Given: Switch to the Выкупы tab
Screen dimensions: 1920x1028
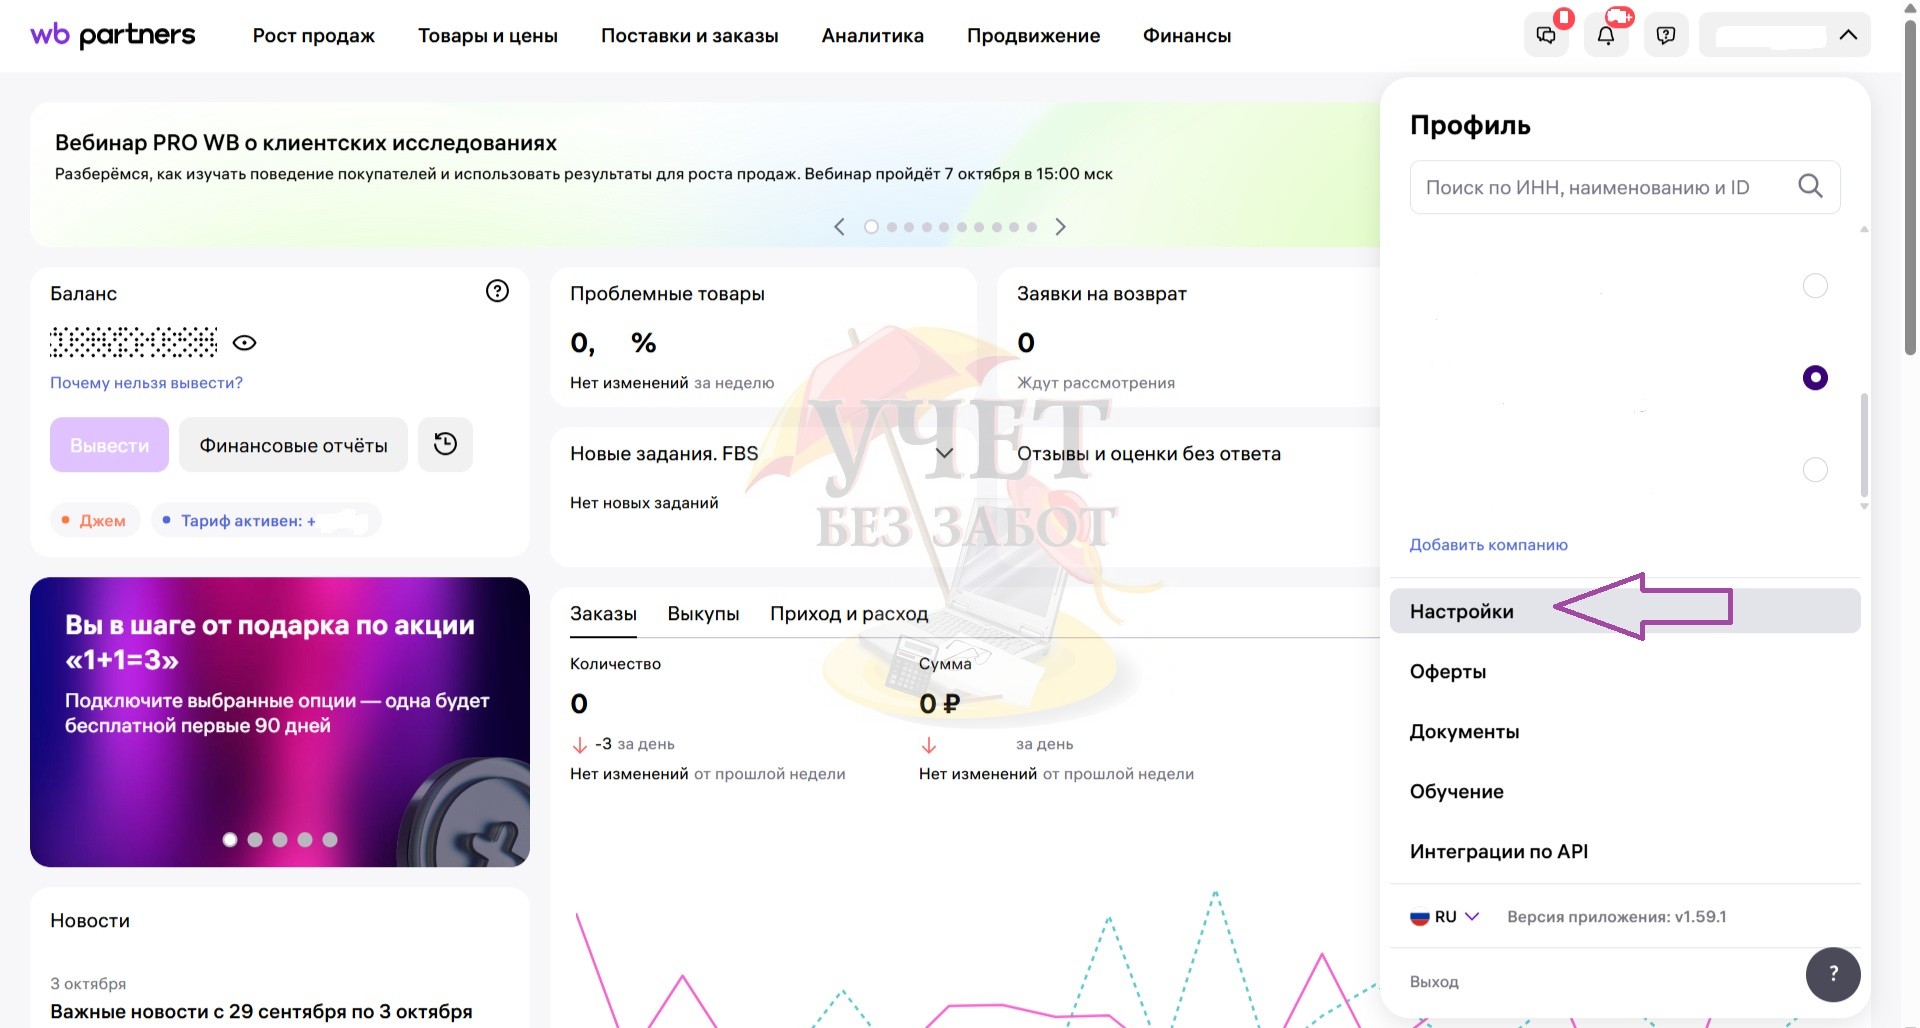Looking at the screenshot, I should click(703, 614).
